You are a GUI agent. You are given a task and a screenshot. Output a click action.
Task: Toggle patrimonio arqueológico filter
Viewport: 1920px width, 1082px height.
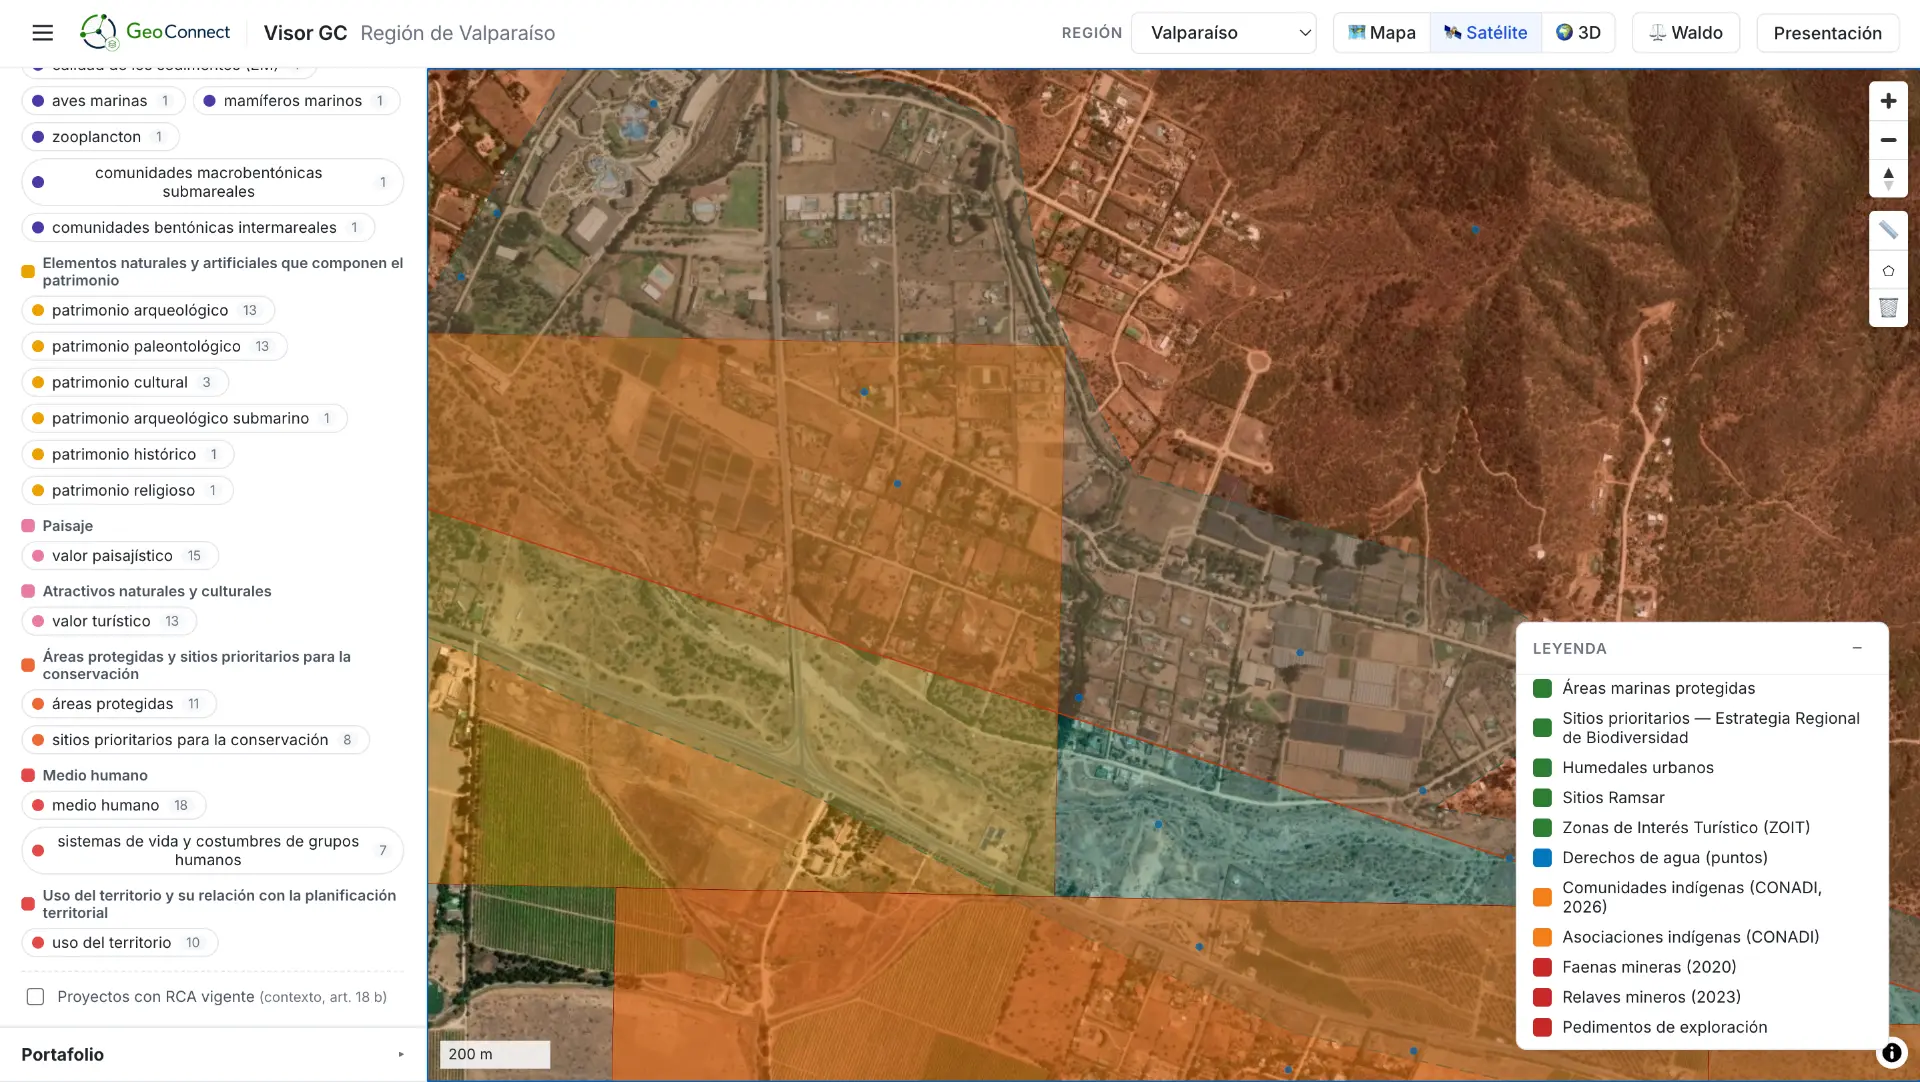(x=148, y=311)
